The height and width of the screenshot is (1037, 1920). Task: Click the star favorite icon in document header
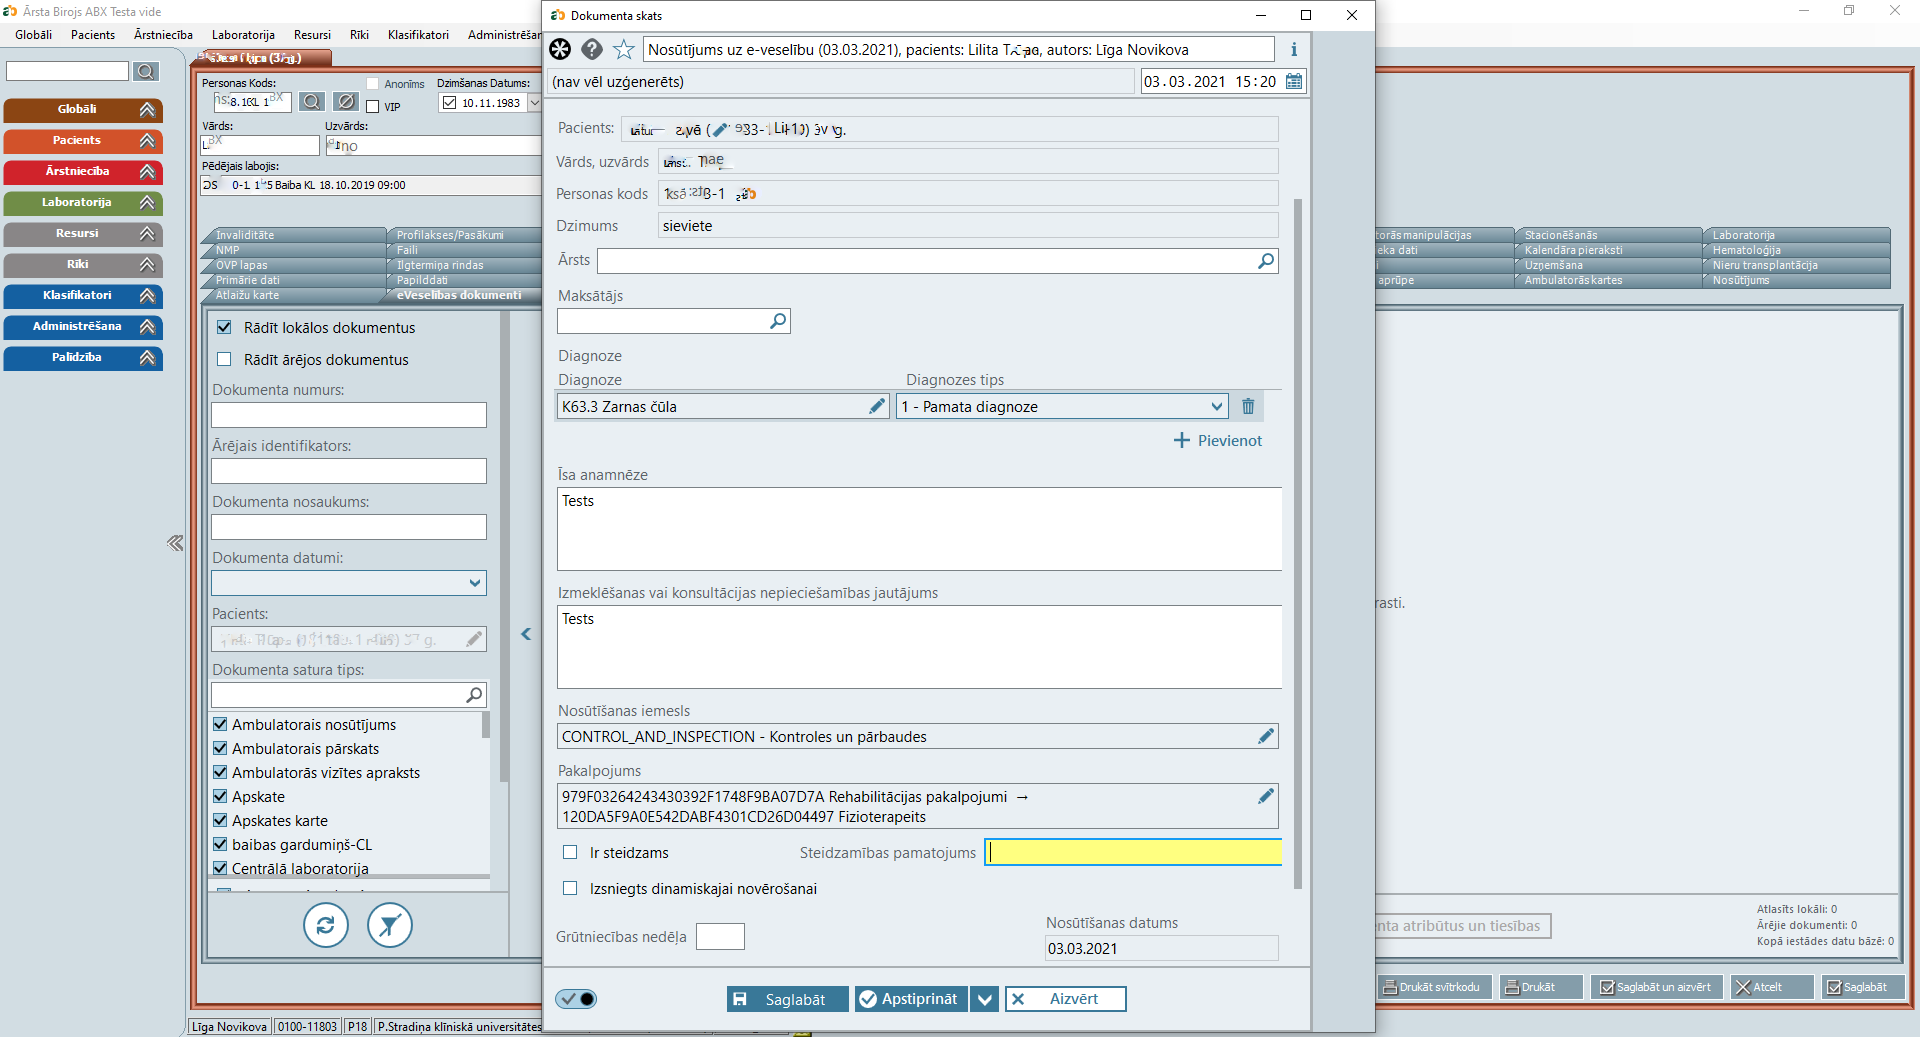click(623, 49)
